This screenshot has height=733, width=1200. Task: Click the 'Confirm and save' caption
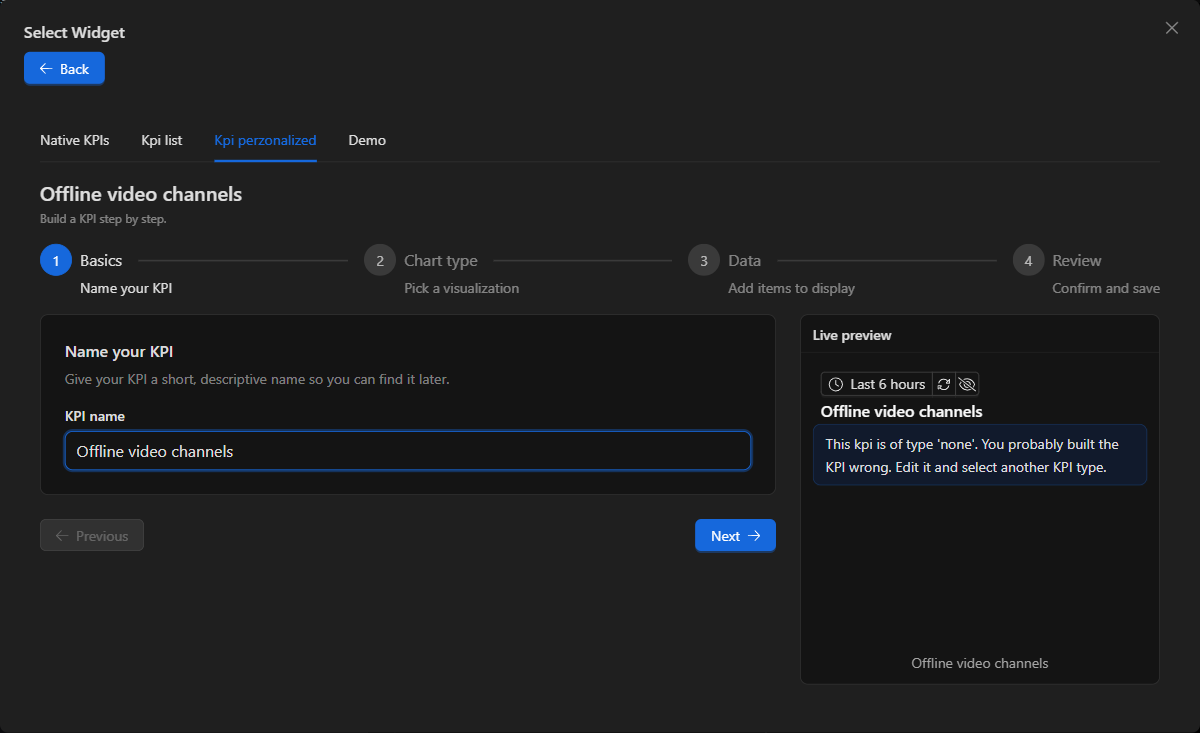click(1106, 288)
